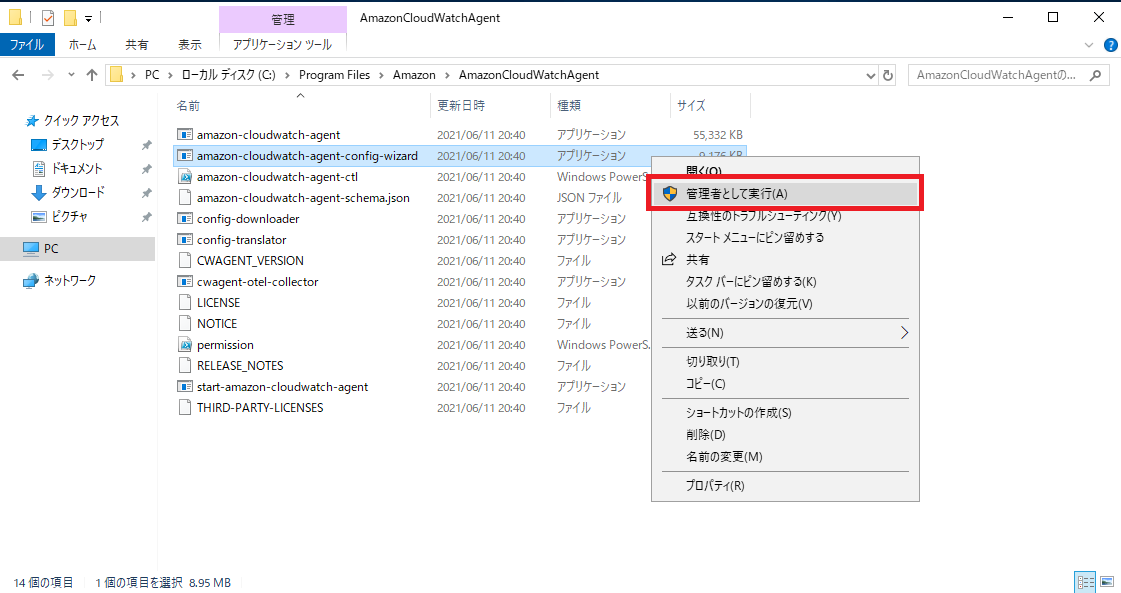
Task: Expand the 送る(N) submenu arrow
Action: pyautogui.click(x=904, y=333)
